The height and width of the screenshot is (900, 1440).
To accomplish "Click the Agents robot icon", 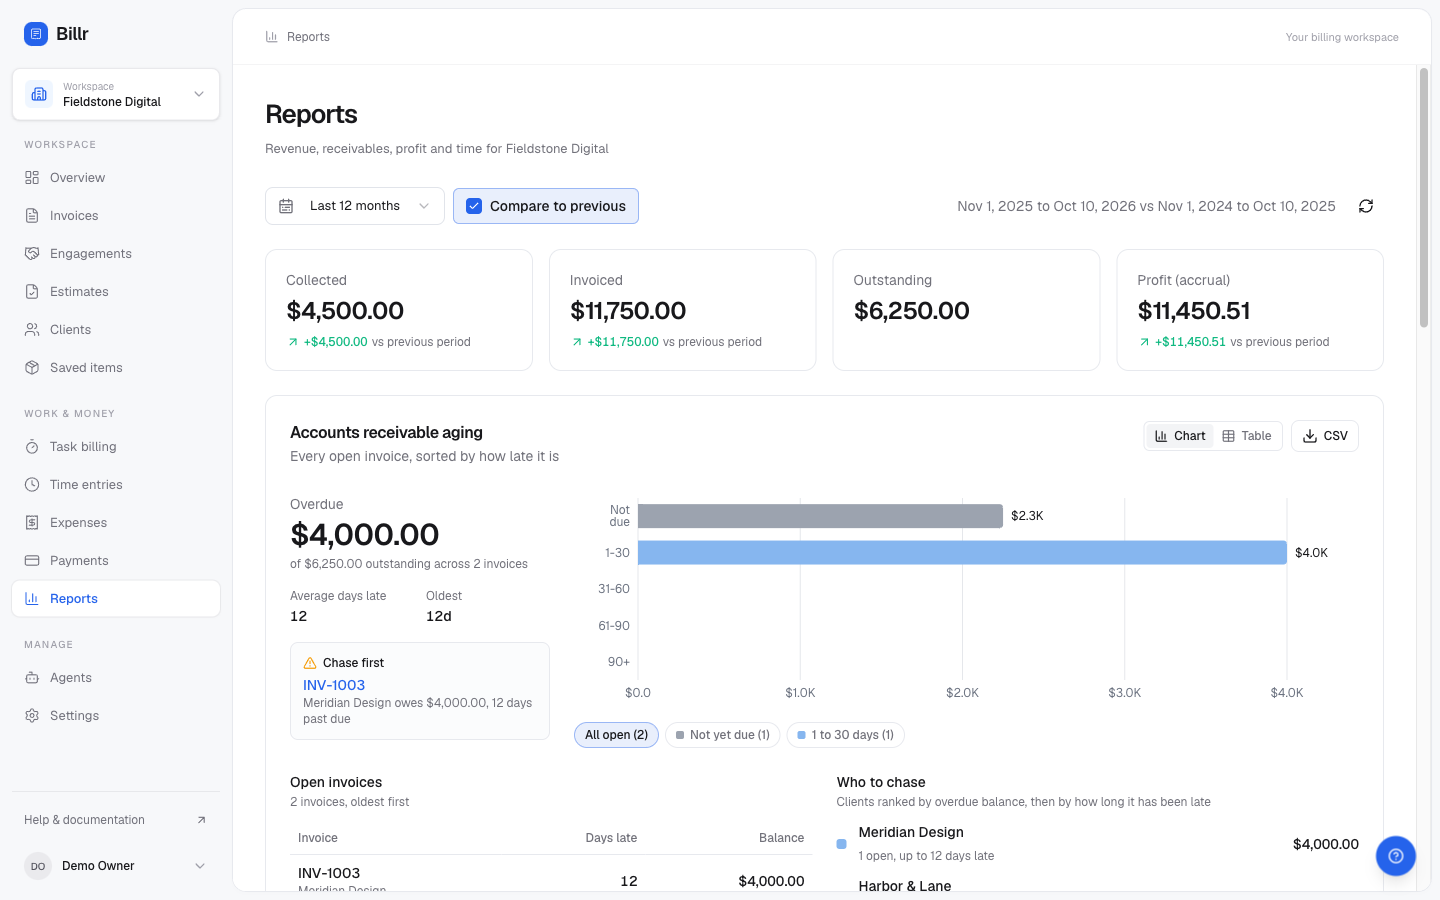I will pyautogui.click(x=32, y=678).
